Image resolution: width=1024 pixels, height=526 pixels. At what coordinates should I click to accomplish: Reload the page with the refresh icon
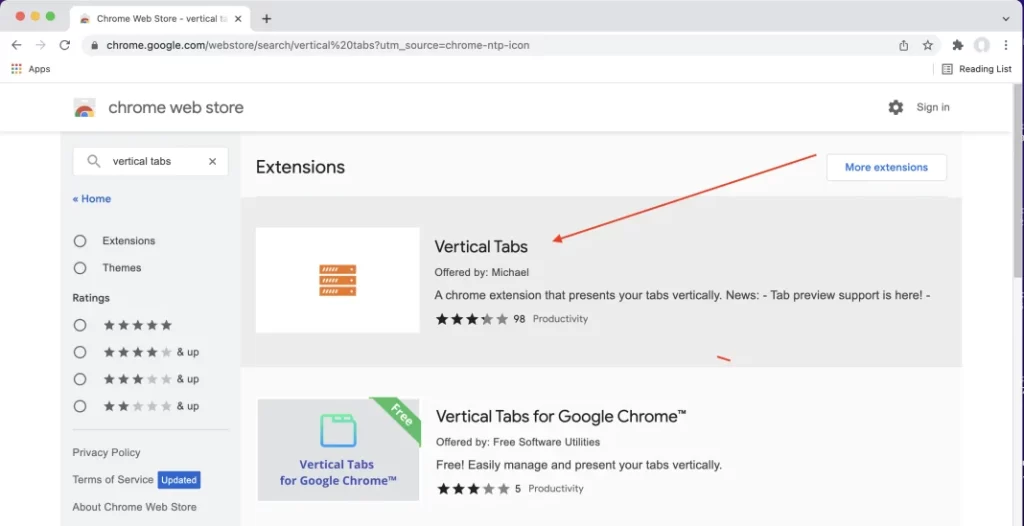[x=65, y=45]
